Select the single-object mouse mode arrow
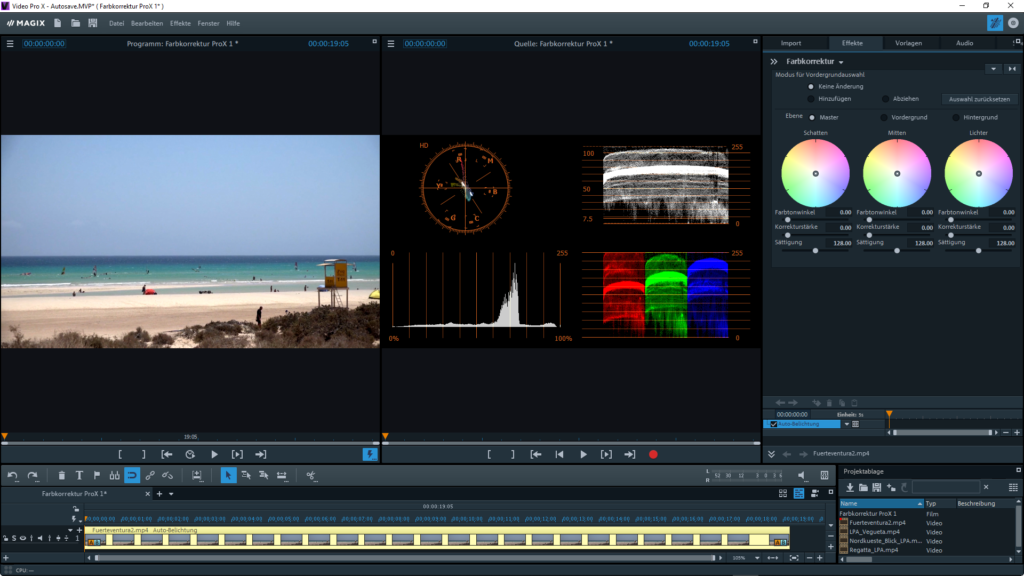Viewport: 1024px width, 576px height. (x=227, y=475)
